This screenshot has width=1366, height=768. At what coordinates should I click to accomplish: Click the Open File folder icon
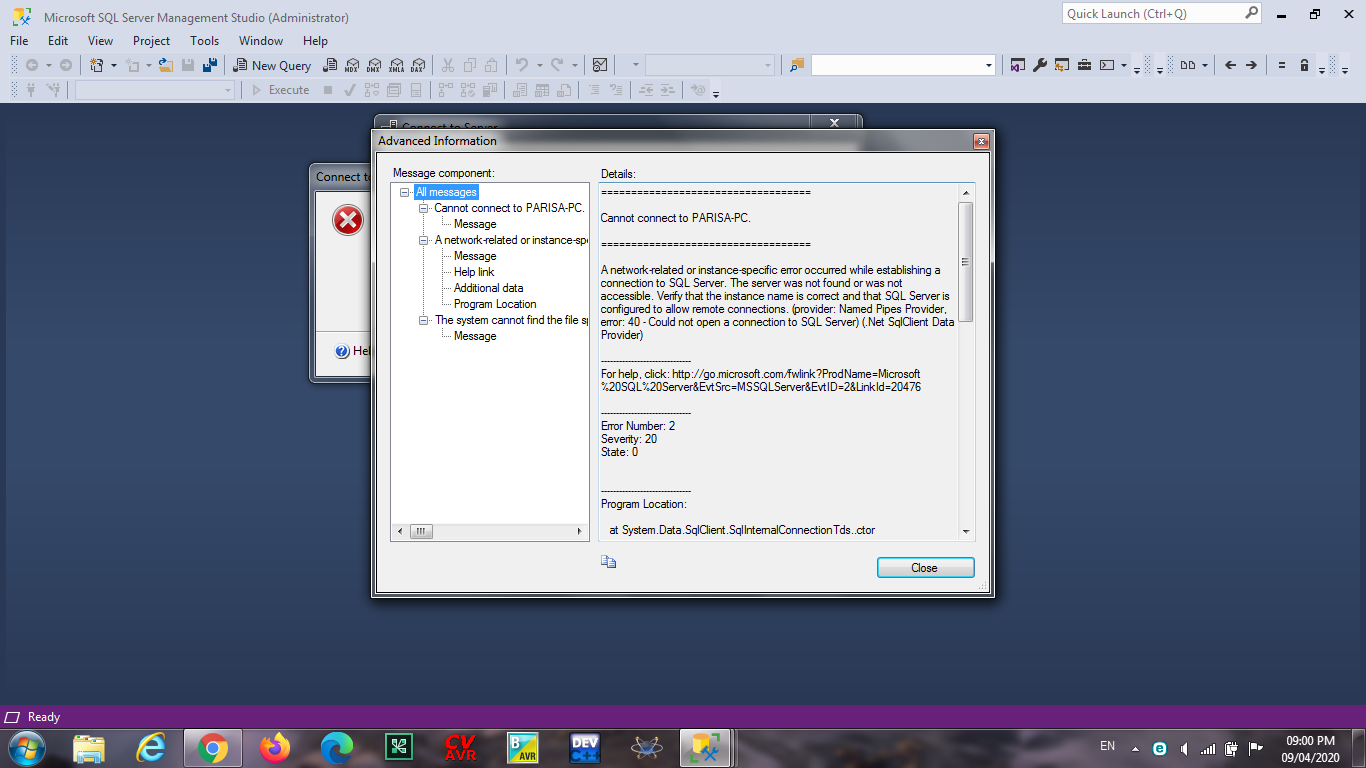click(x=166, y=65)
